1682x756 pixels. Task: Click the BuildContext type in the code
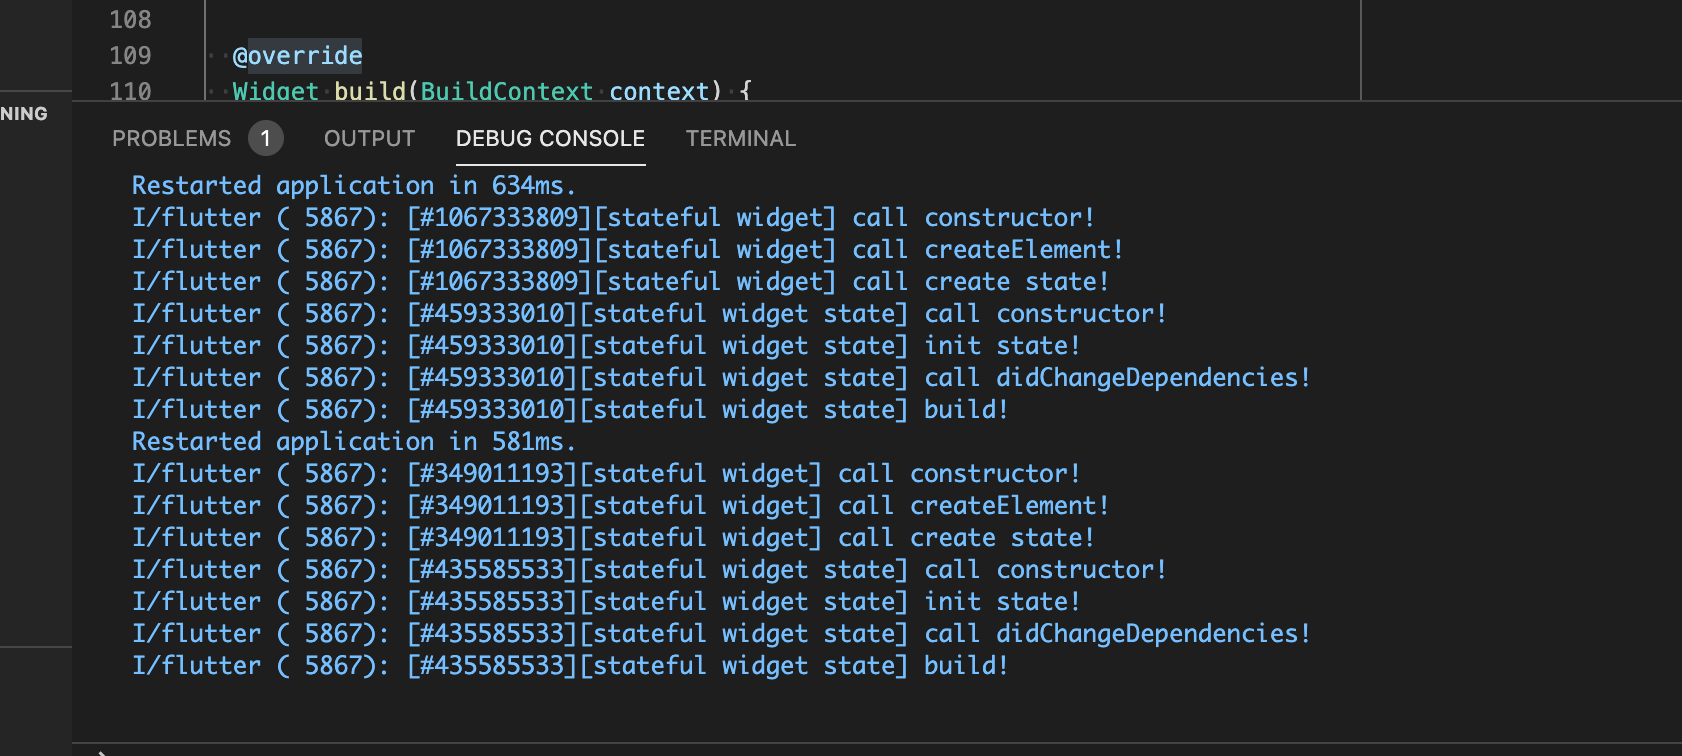pyautogui.click(x=506, y=91)
